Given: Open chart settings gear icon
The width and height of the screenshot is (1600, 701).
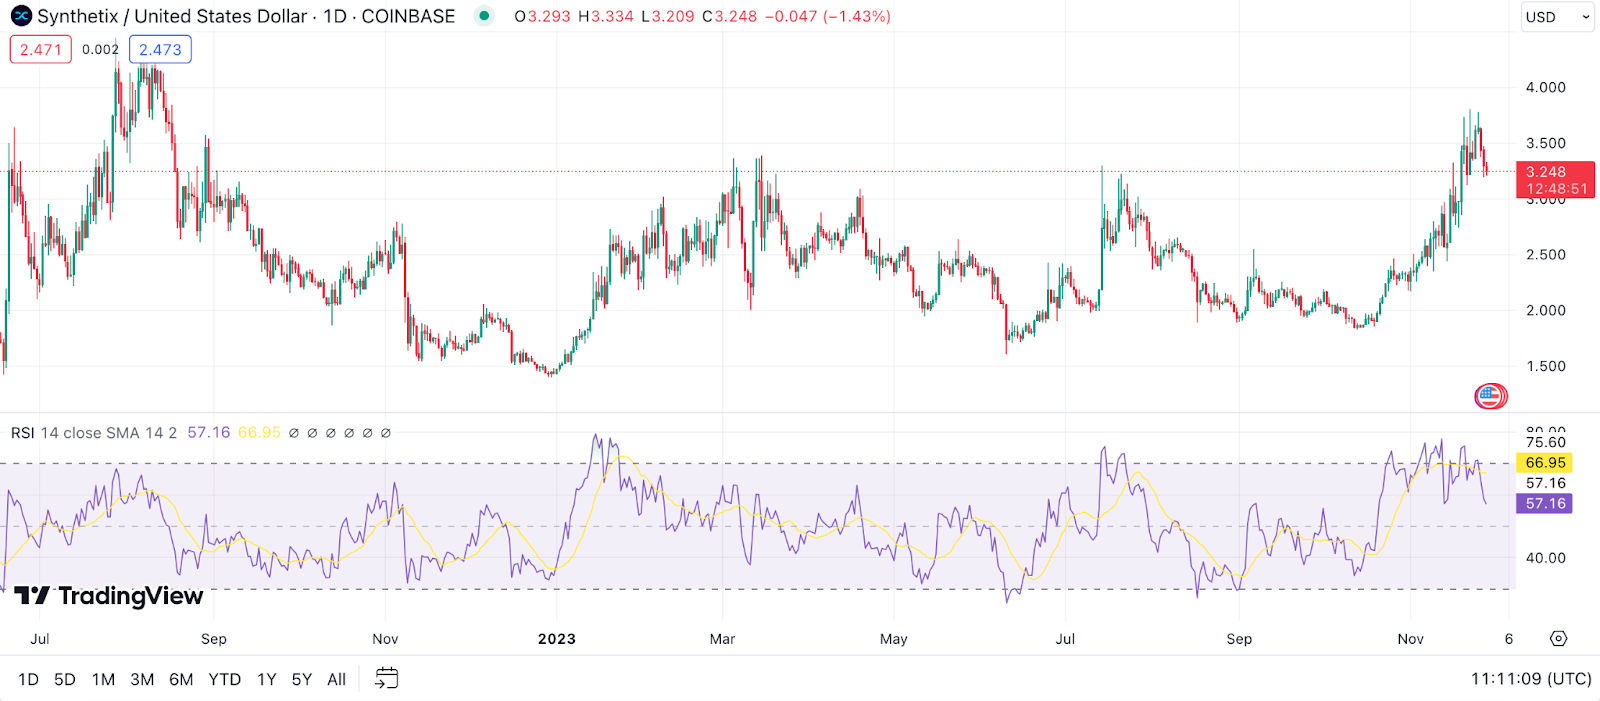Looking at the screenshot, I should point(1558,638).
